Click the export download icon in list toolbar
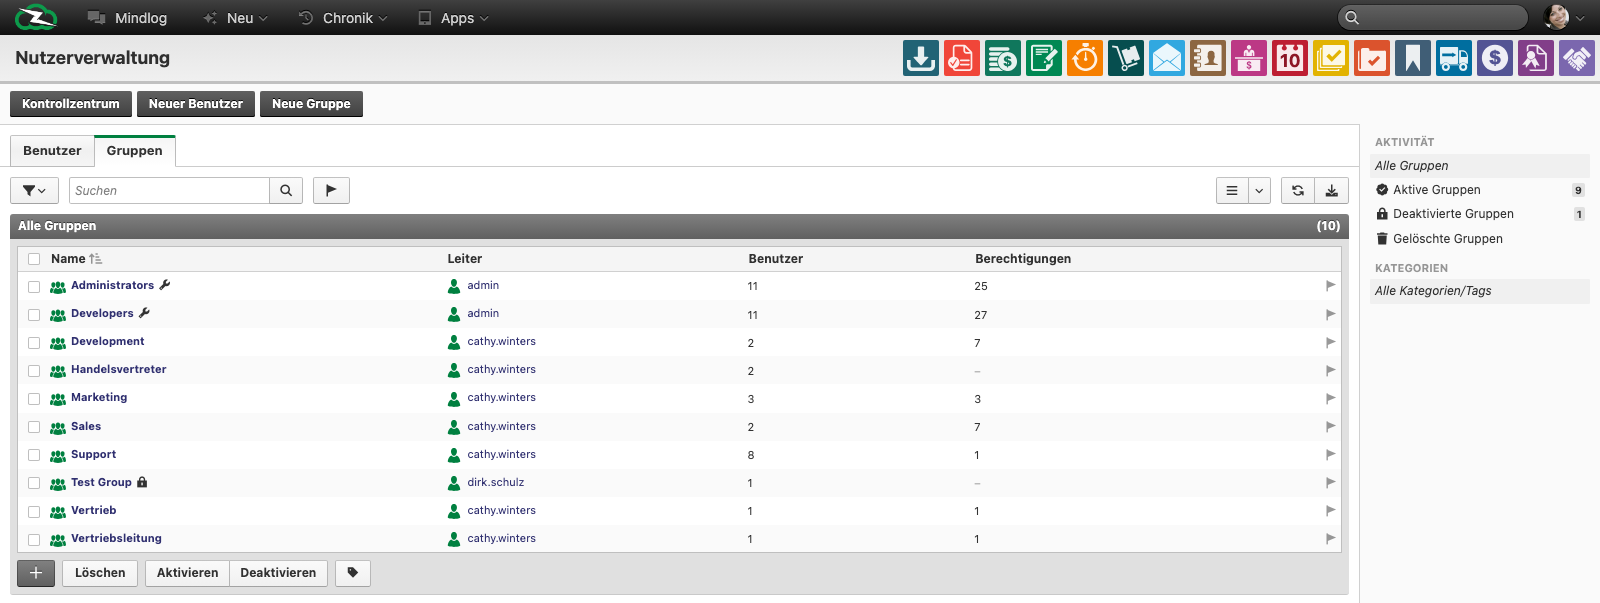Screen dimensions: 1600x603 pos(1331,190)
